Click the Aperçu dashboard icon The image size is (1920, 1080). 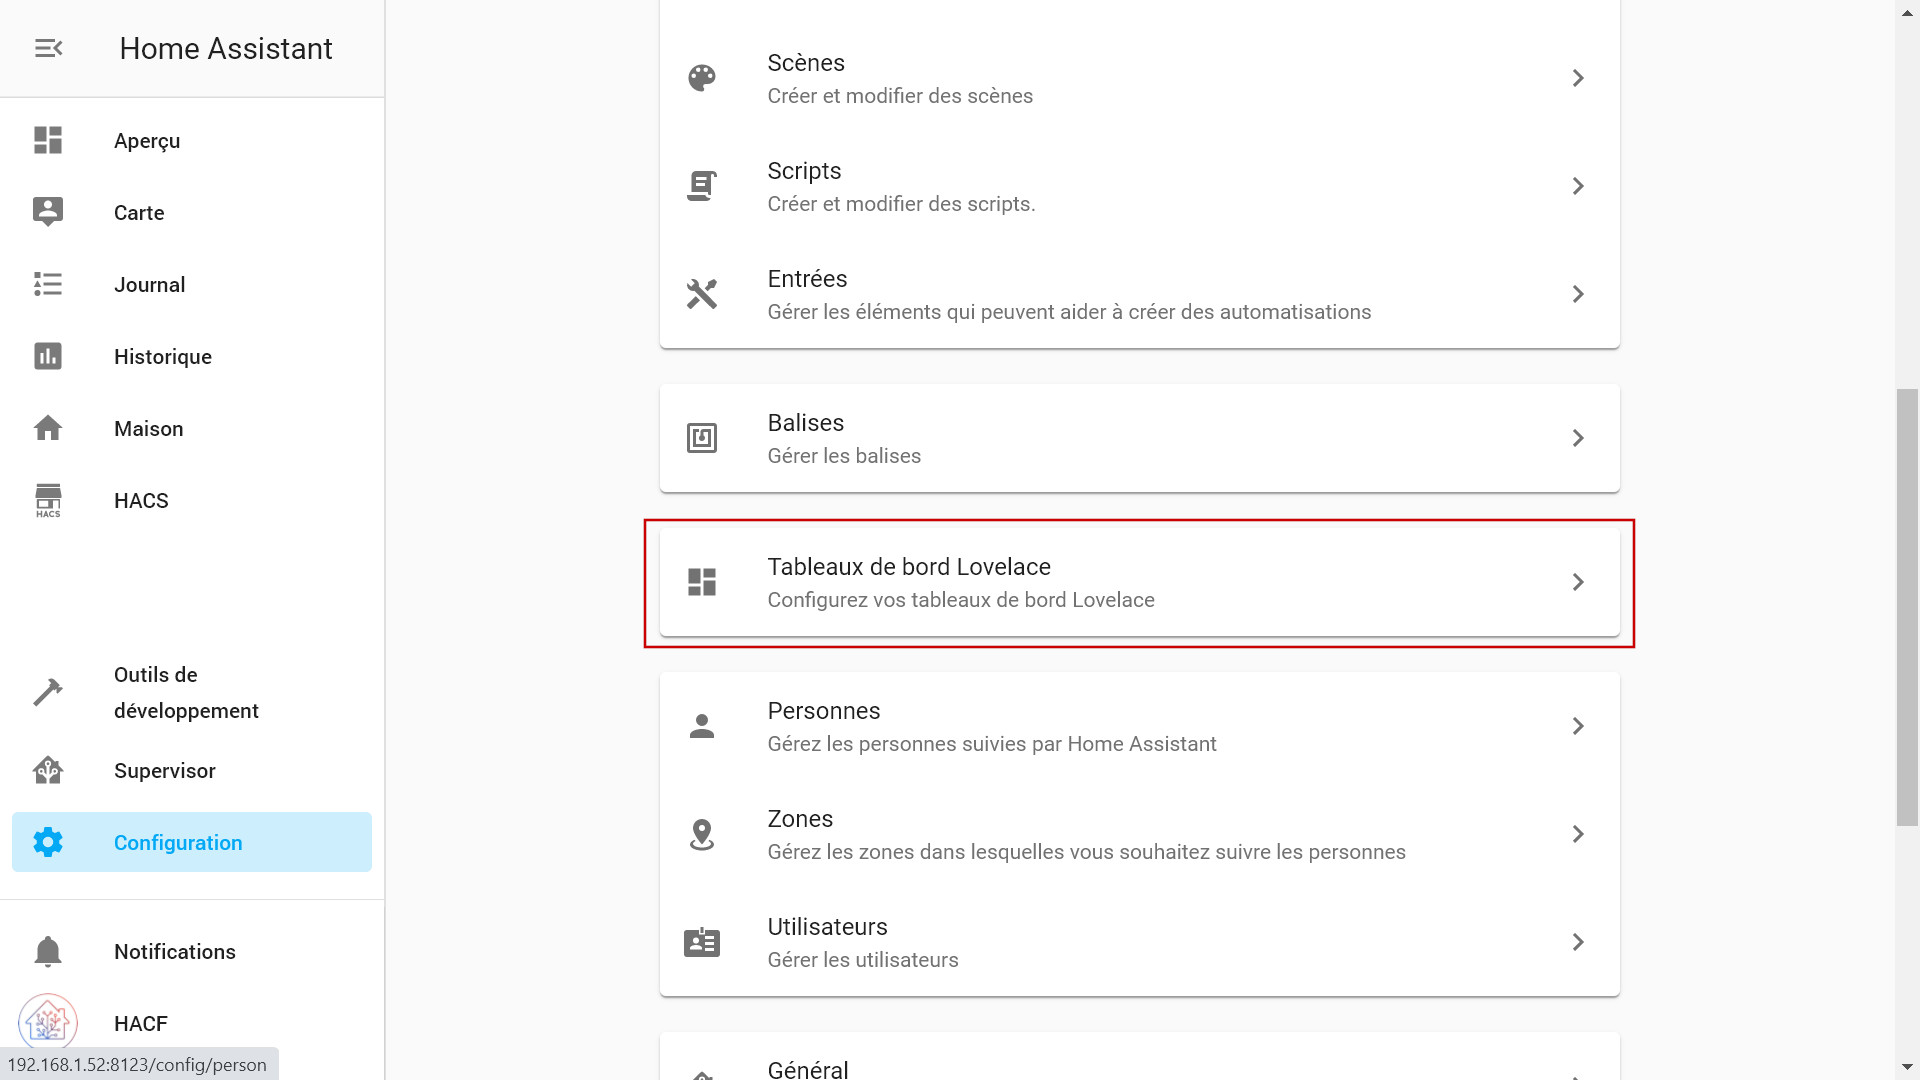click(x=48, y=140)
